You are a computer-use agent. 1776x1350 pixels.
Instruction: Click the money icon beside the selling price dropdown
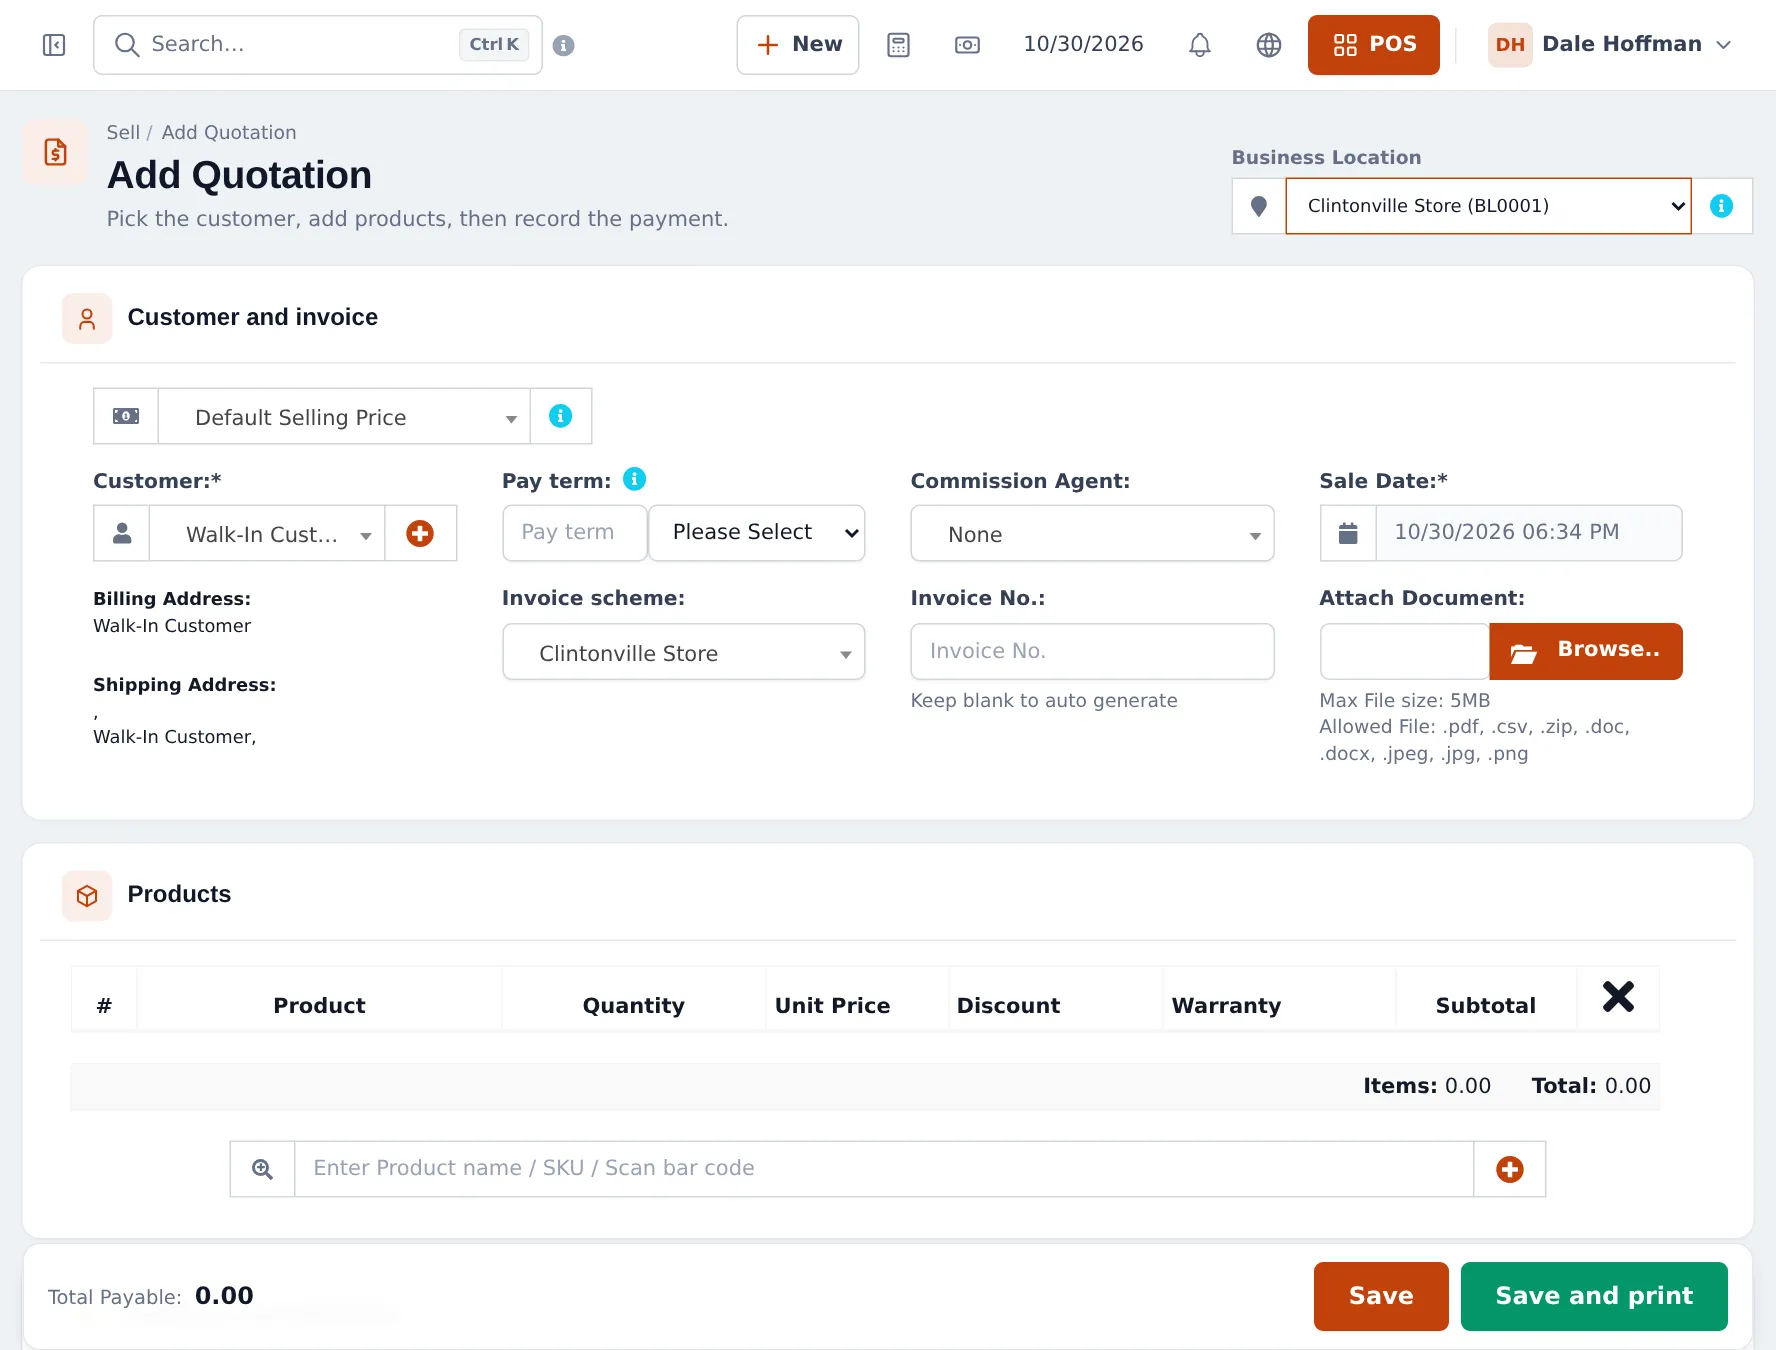126,416
